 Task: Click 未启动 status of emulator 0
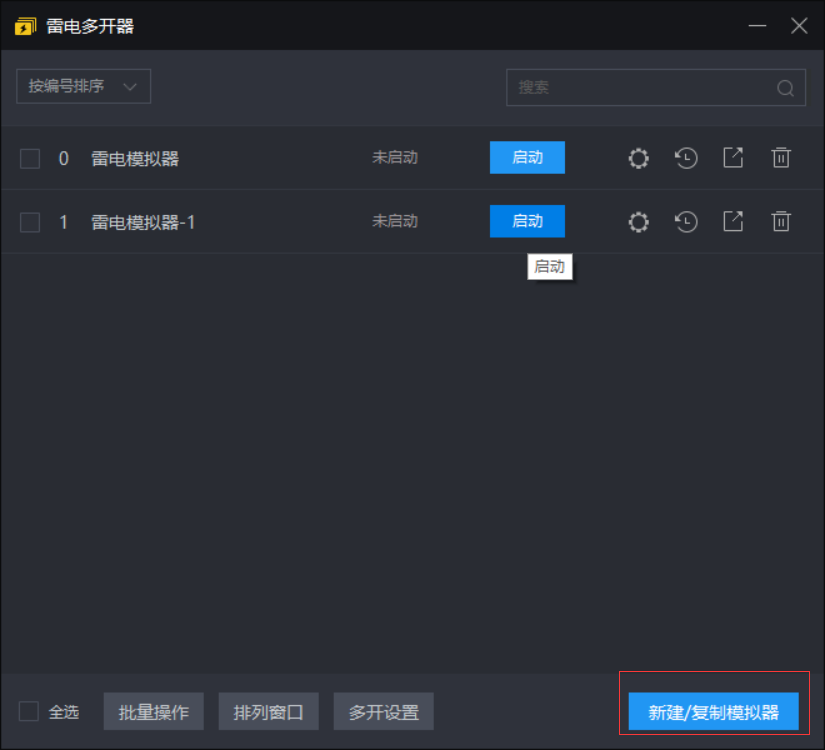pyautogui.click(x=395, y=157)
